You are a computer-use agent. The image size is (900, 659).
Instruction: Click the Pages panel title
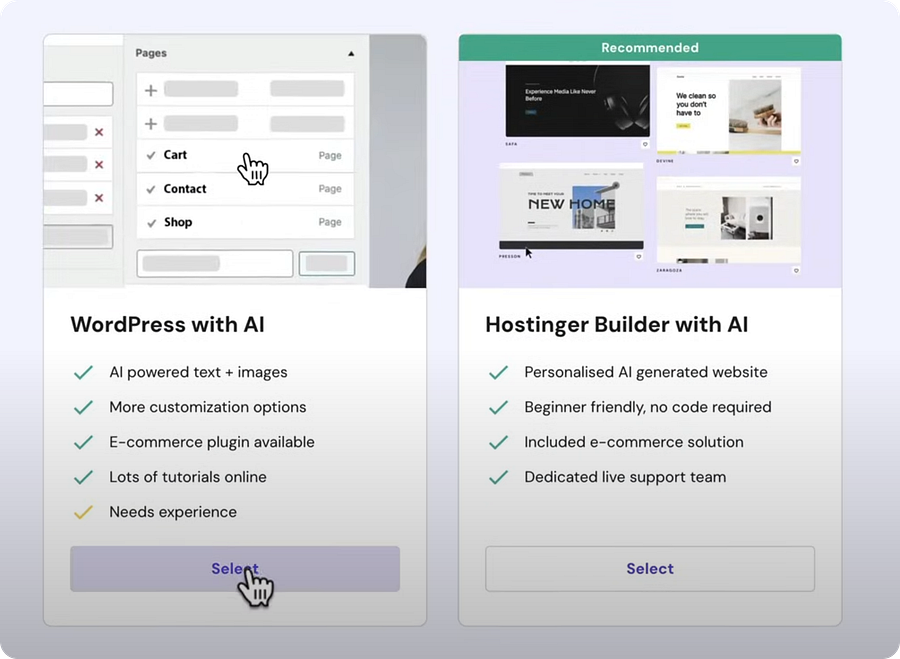point(151,53)
